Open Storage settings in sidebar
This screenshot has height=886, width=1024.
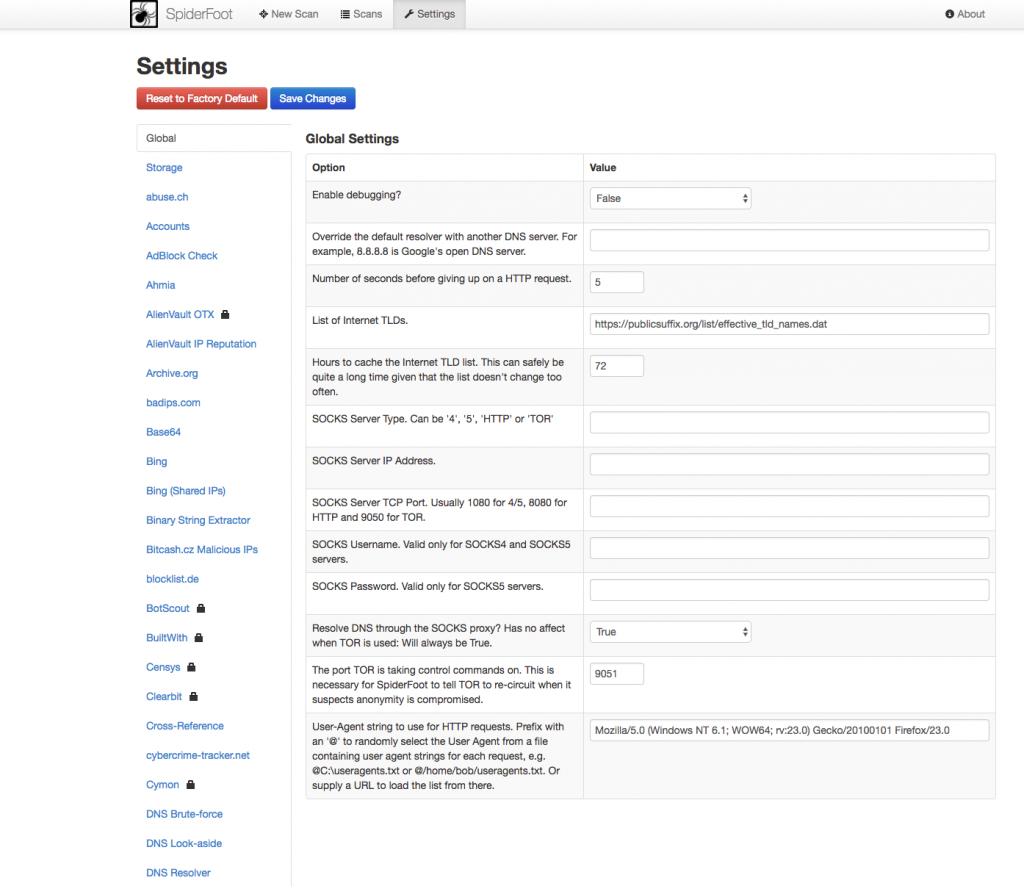164,168
